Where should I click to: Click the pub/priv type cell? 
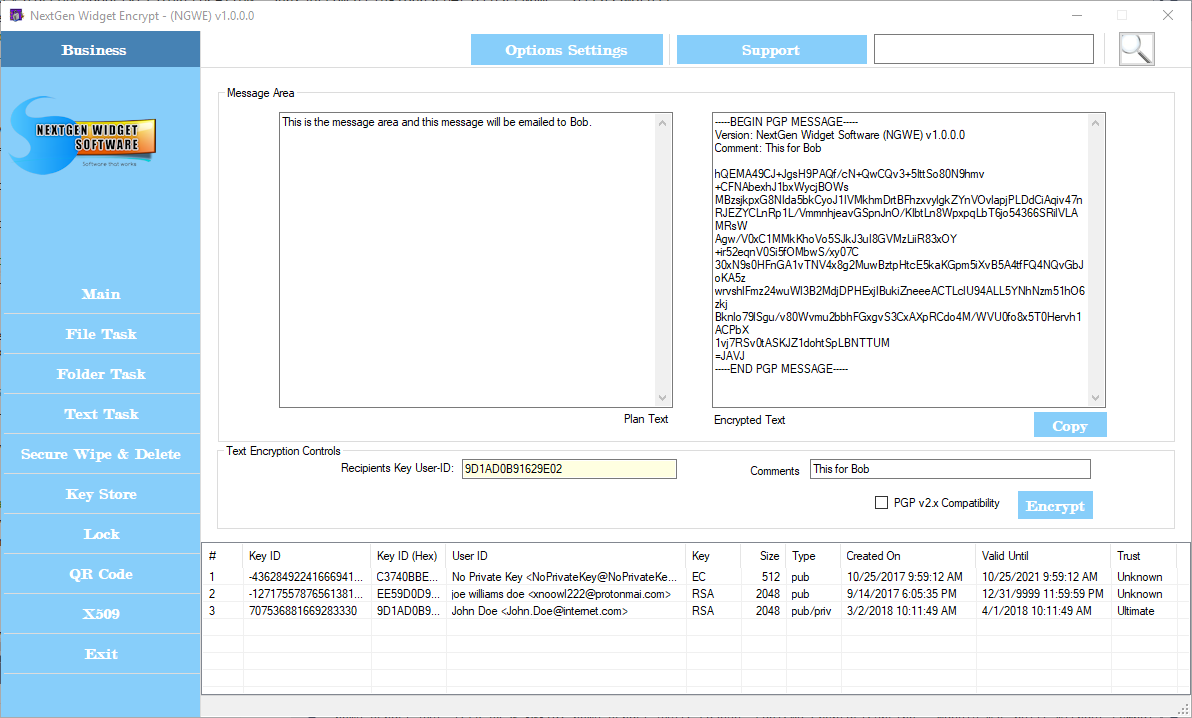(811, 611)
